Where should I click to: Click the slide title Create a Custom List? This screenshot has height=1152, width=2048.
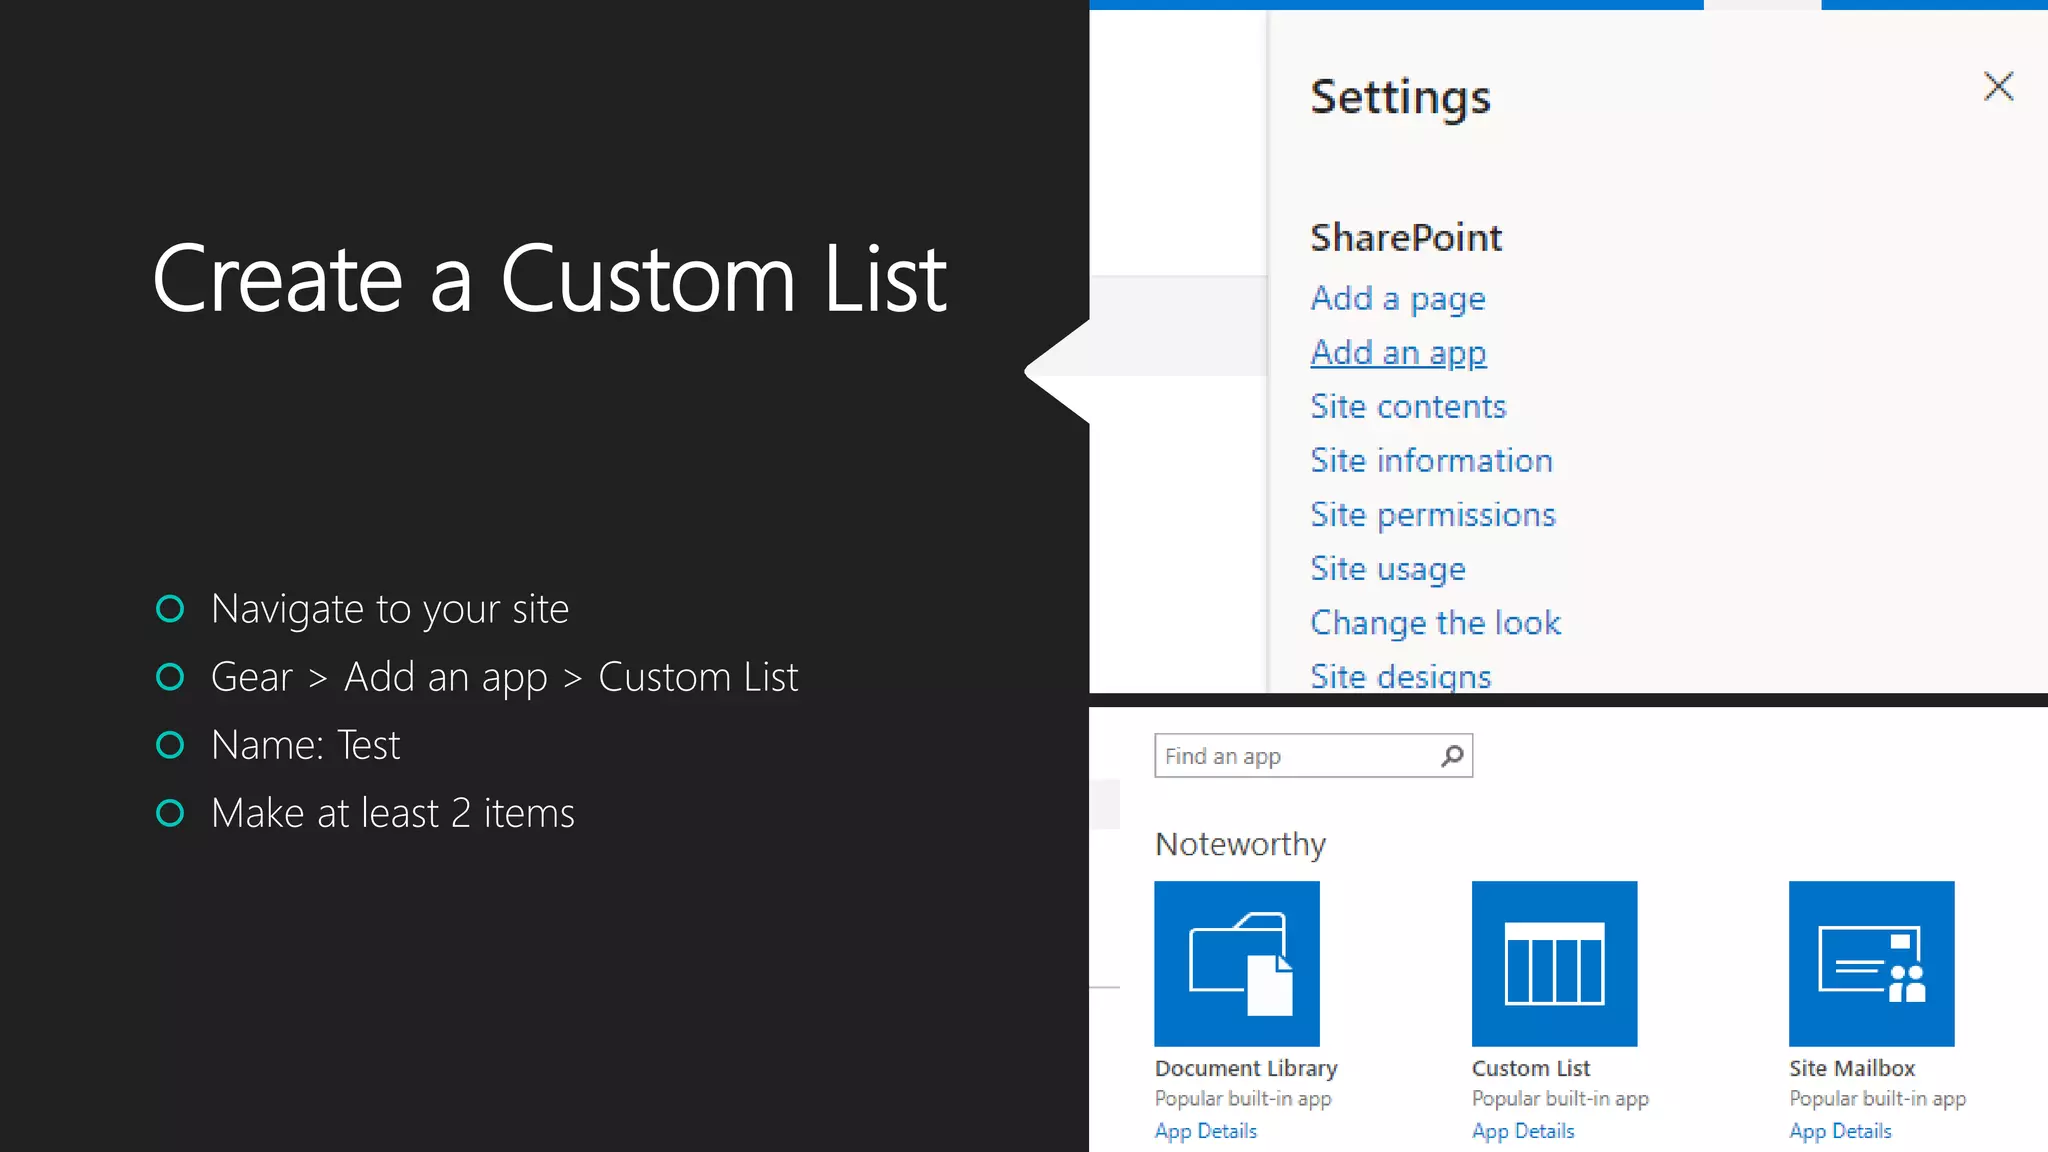tap(549, 279)
